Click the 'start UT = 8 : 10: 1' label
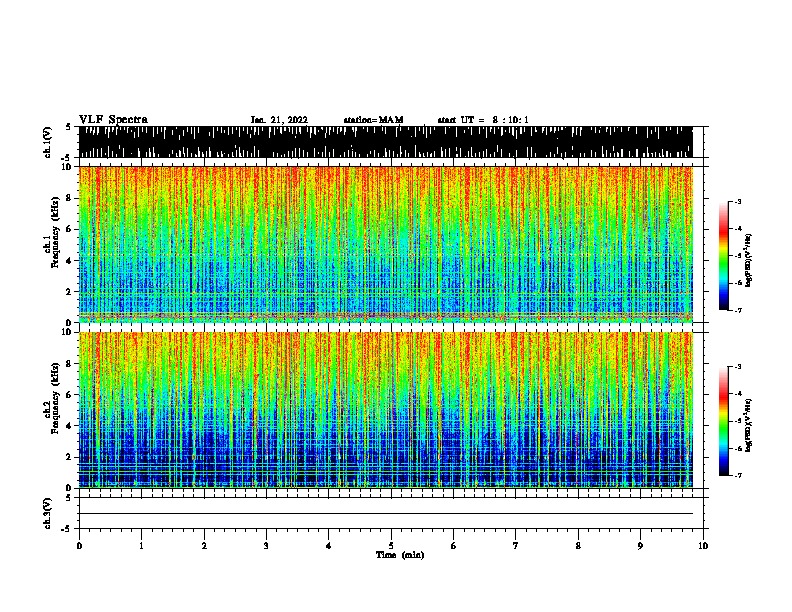The image size is (792, 612). (x=483, y=120)
